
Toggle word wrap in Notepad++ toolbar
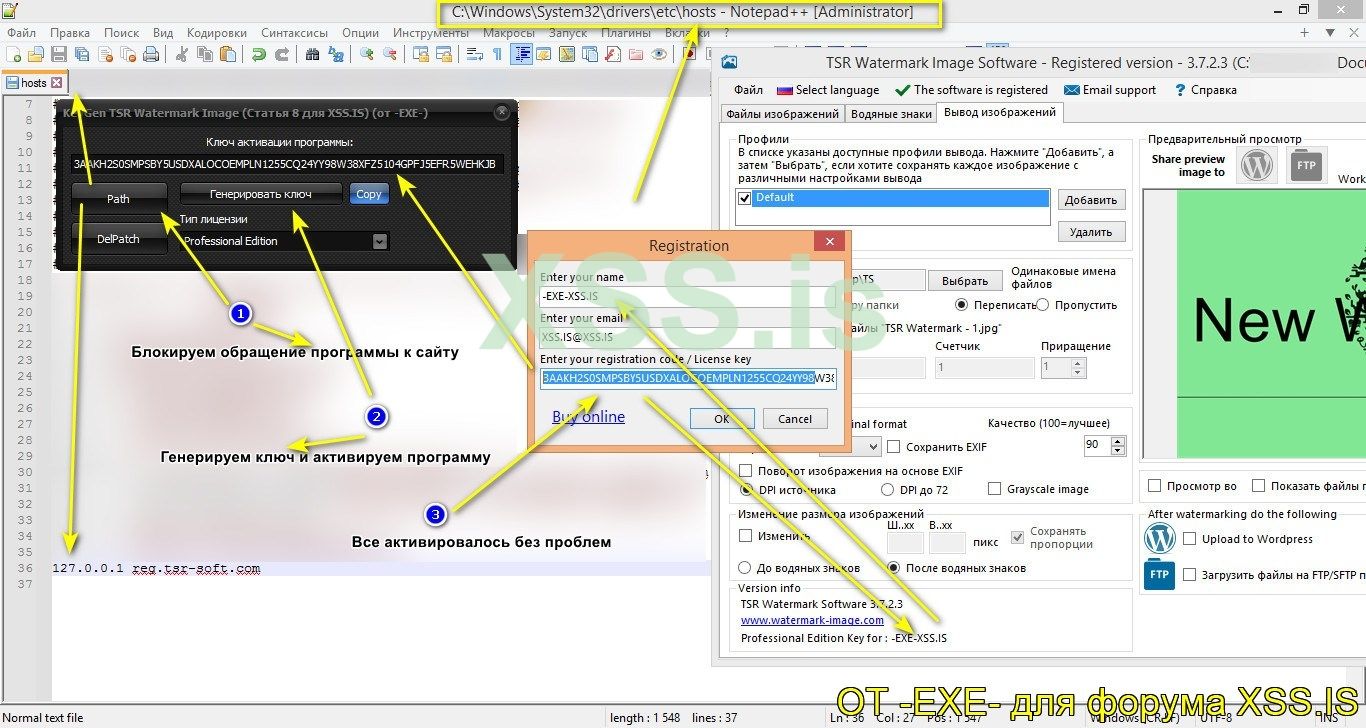point(475,54)
